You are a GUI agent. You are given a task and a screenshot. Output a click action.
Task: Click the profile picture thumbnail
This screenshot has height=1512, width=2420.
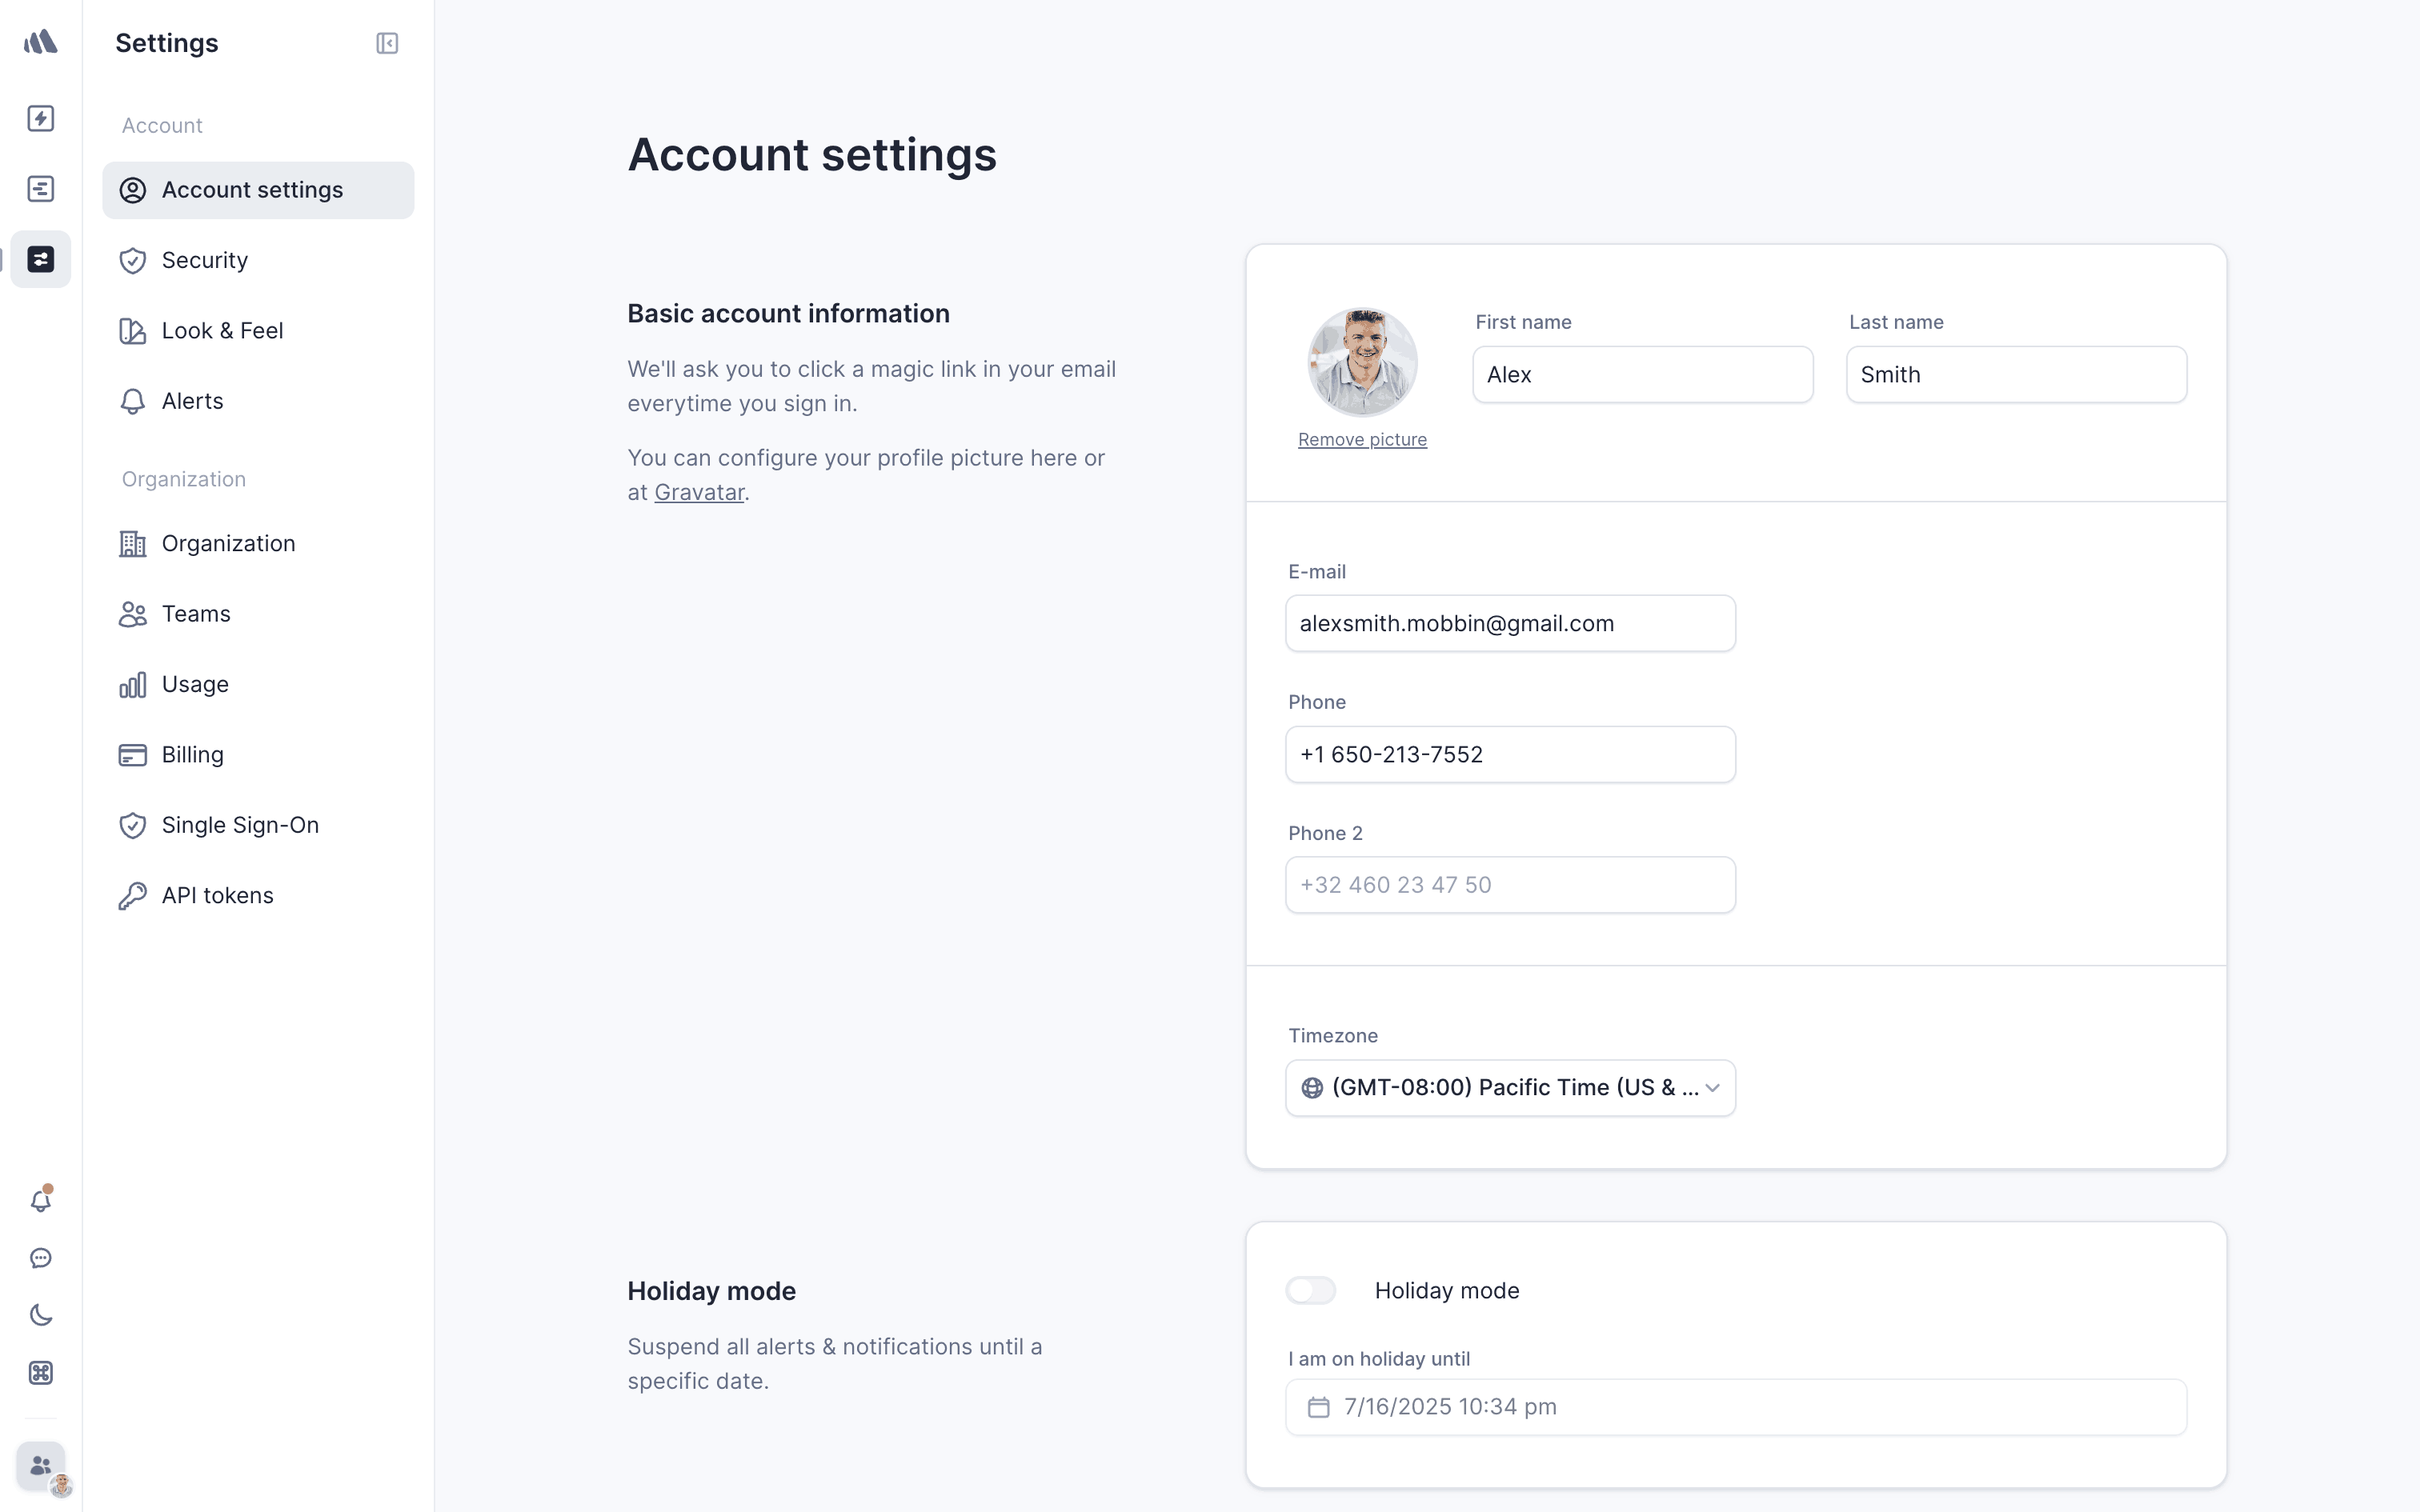1362,362
